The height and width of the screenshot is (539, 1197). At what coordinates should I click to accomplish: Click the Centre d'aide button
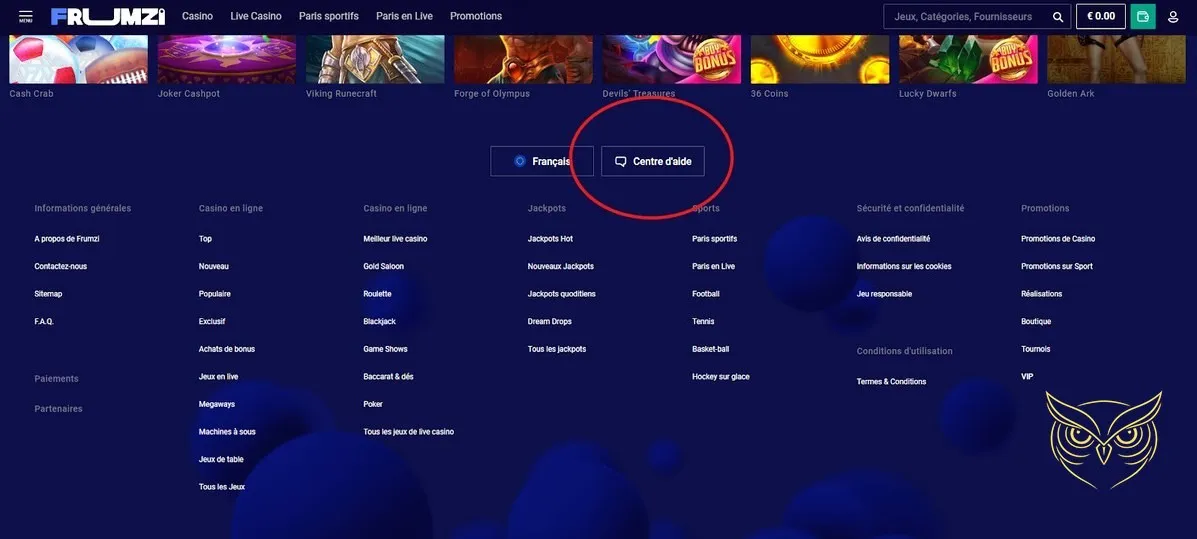click(x=653, y=161)
